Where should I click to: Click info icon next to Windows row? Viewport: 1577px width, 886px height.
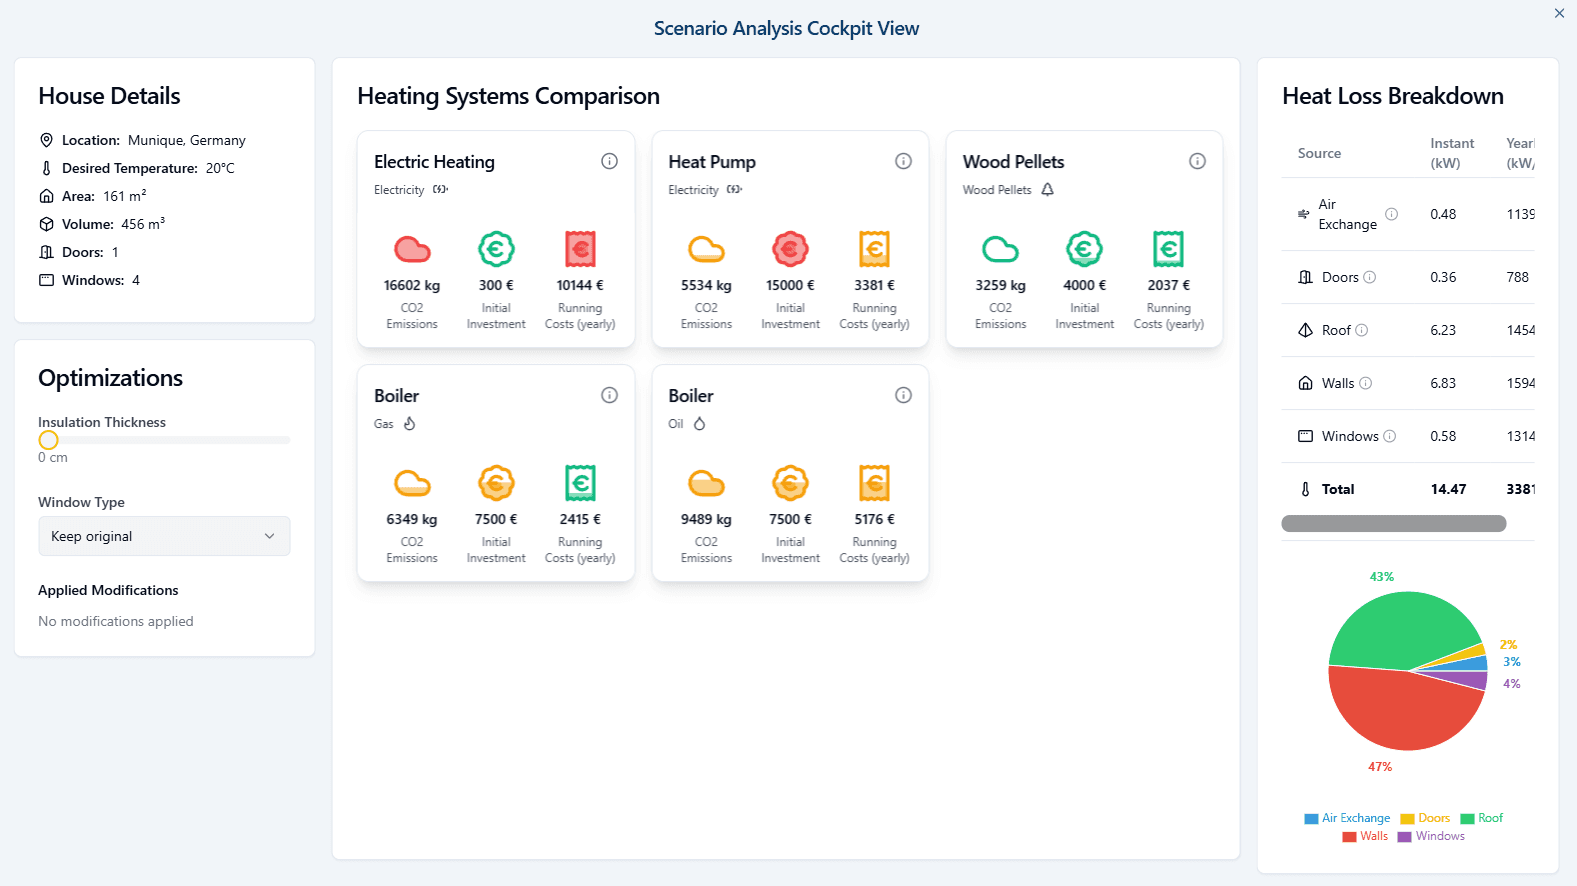1390,436
